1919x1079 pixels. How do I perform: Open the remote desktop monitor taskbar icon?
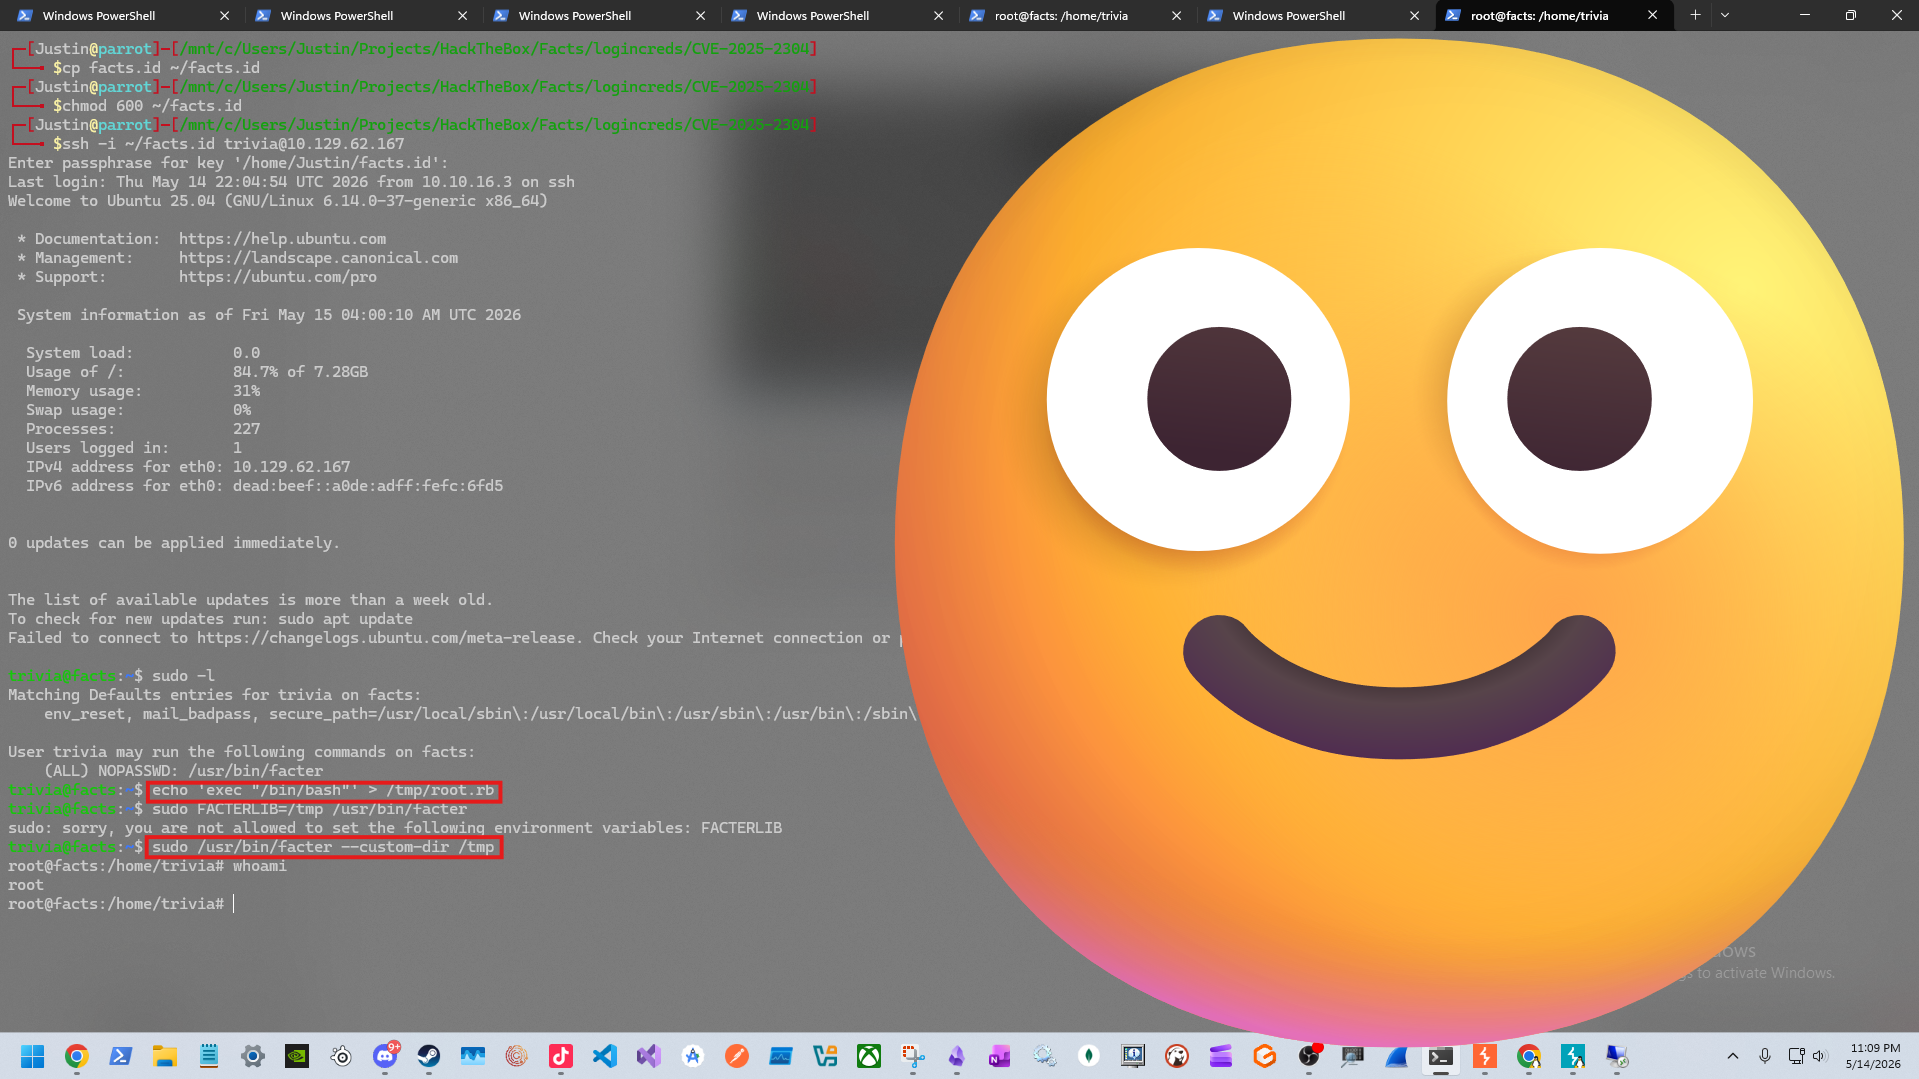pyautogui.click(x=1617, y=1056)
